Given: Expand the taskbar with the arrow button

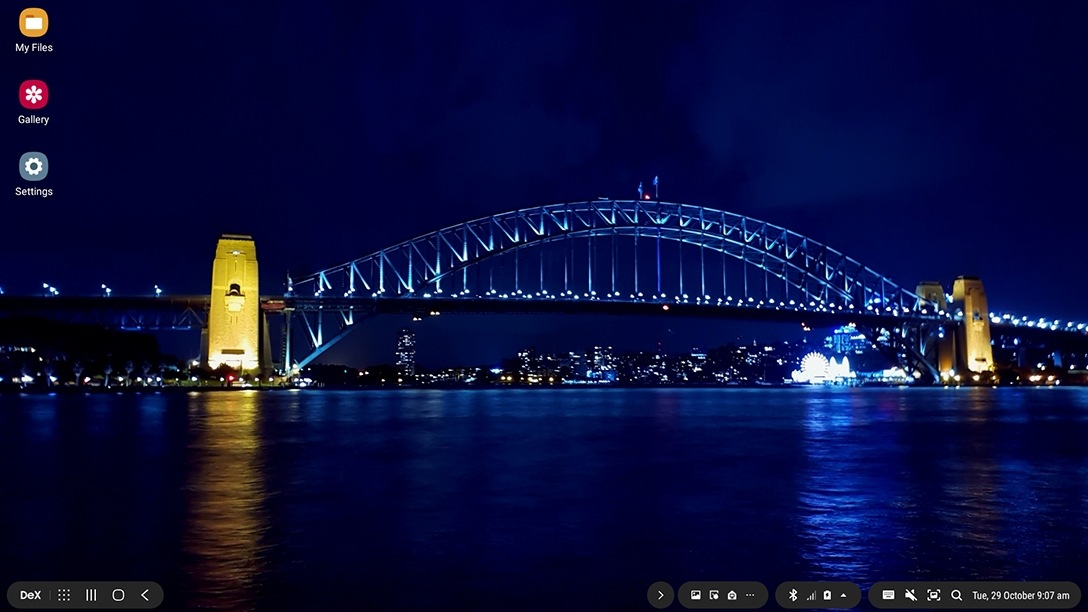Looking at the screenshot, I should pyautogui.click(x=661, y=594).
